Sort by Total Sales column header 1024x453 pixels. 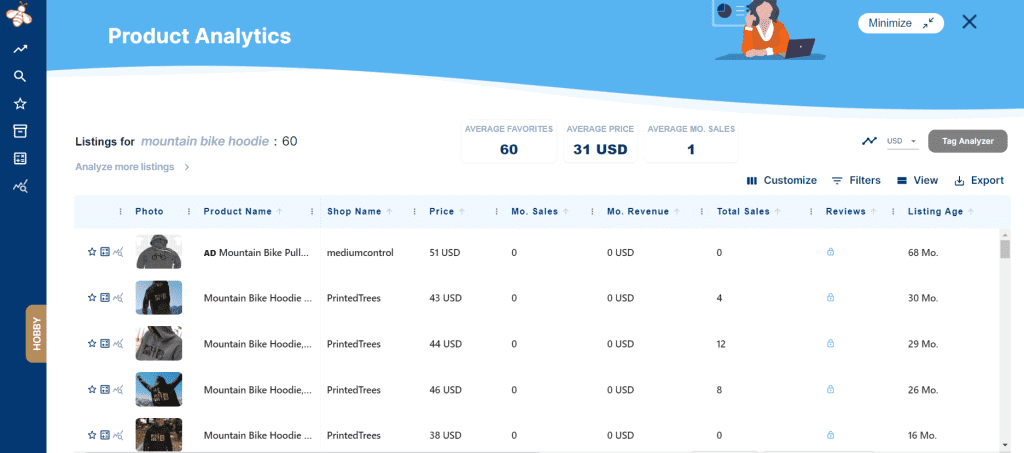pos(743,211)
